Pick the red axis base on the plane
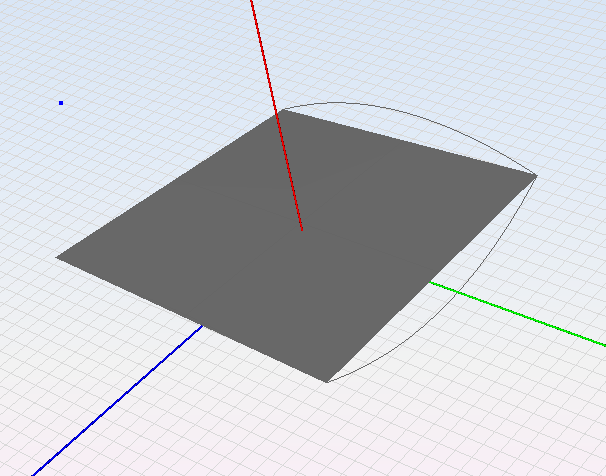 [302, 230]
